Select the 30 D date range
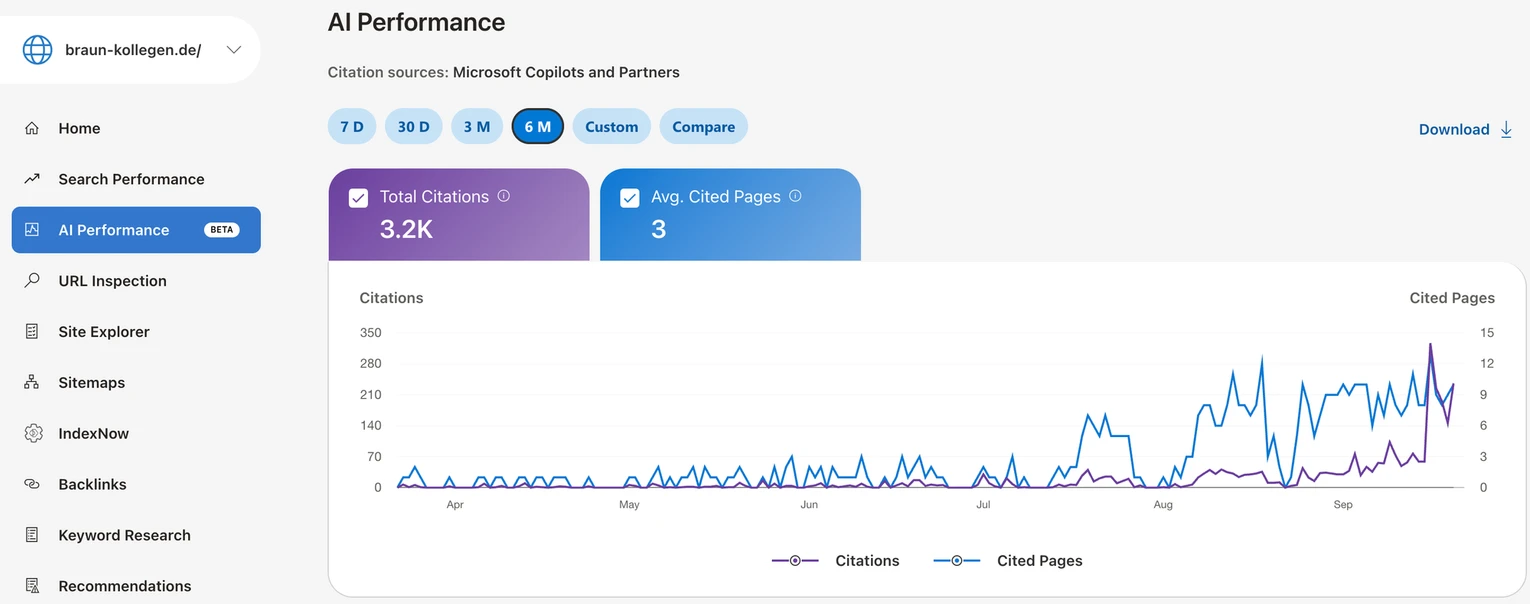This screenshot has height=604, width=1530. pos(413,127)
